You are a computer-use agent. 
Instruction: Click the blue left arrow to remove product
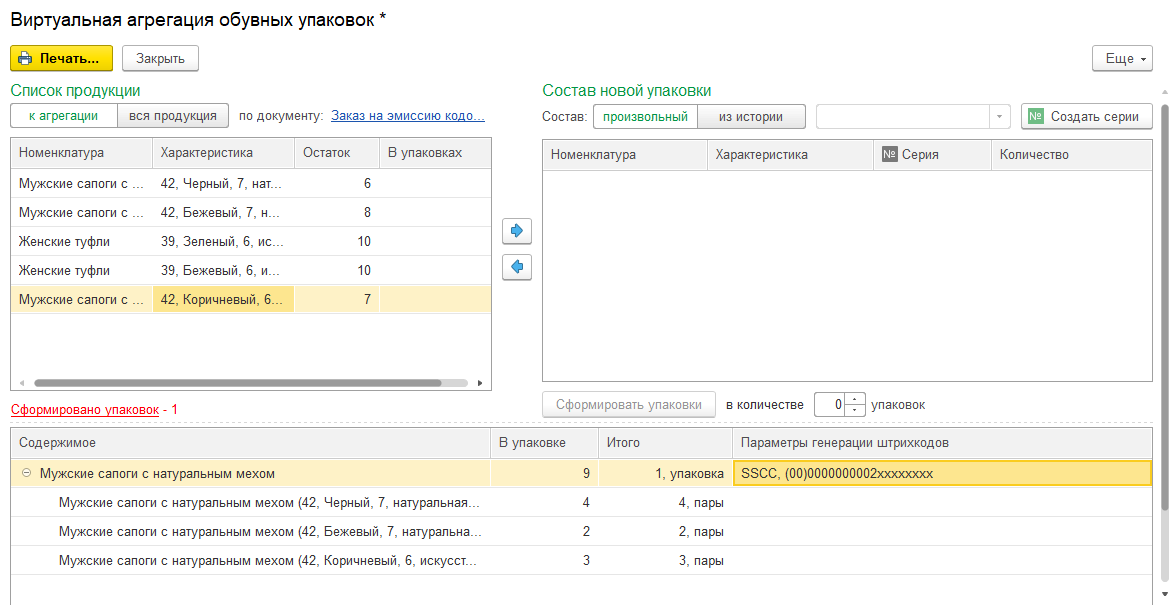click(516, 266)
